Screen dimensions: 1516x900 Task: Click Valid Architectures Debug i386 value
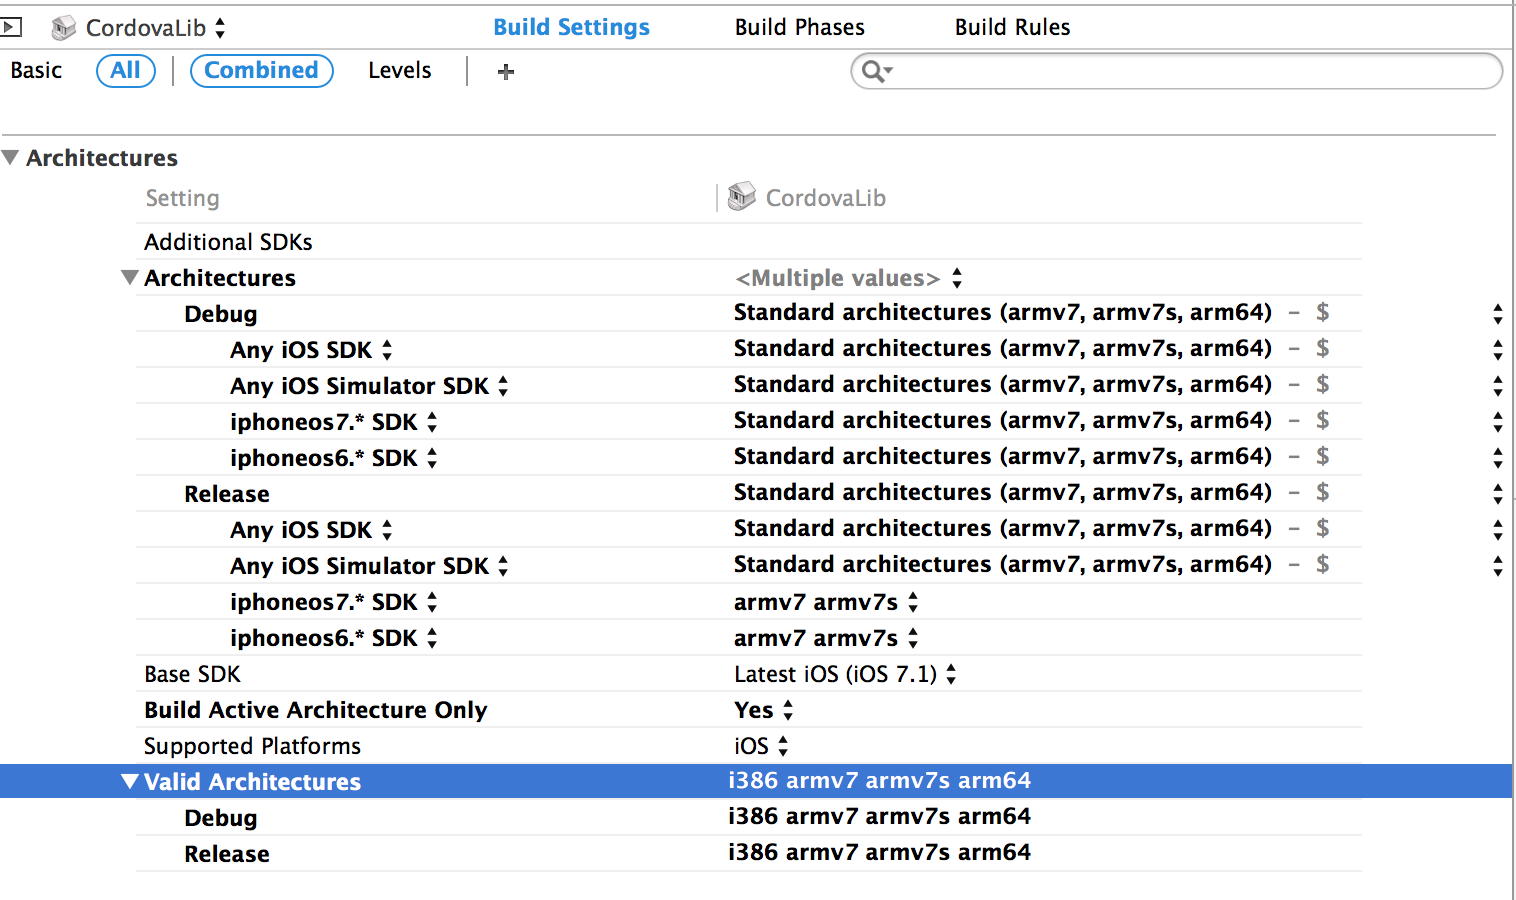[879, 816]
